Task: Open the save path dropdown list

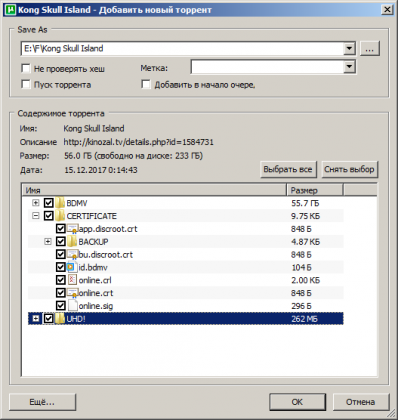Action: [349, 49]
